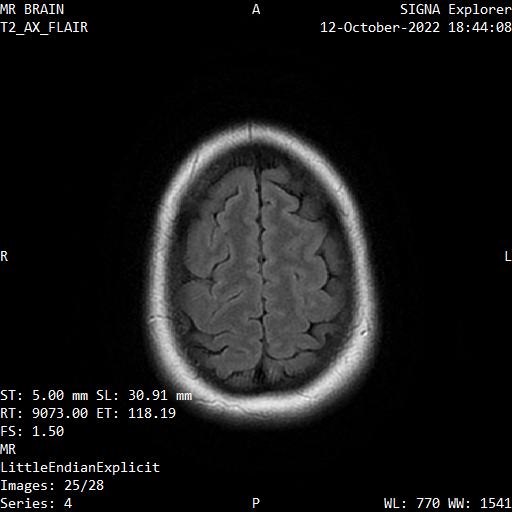Click the WL: 770 window level value
Screen dimensions: 512x512
tap(412, 503)
